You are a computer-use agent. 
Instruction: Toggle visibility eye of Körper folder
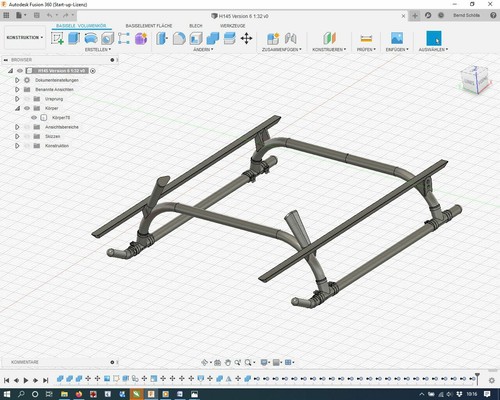point(27,108)
